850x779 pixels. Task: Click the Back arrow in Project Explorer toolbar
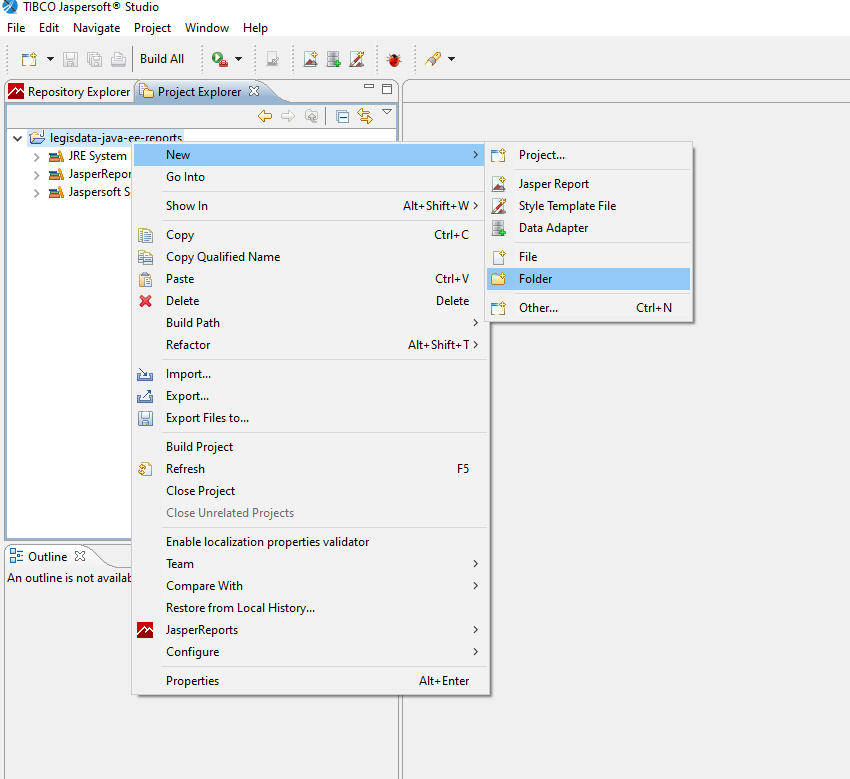pos(265,116)
